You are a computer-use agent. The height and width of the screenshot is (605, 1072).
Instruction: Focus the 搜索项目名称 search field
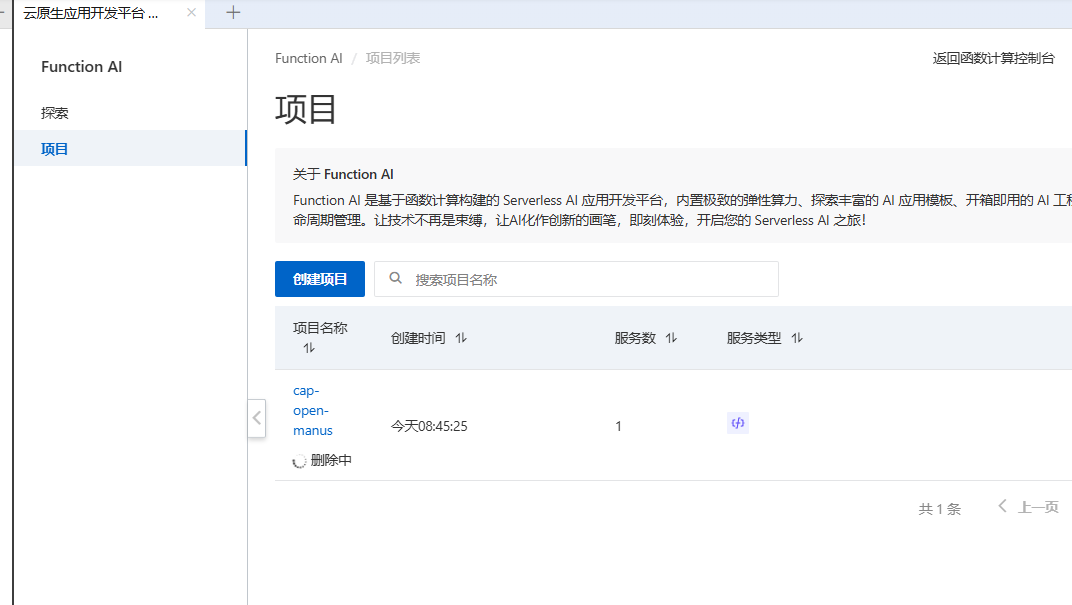tap(576, 279)
